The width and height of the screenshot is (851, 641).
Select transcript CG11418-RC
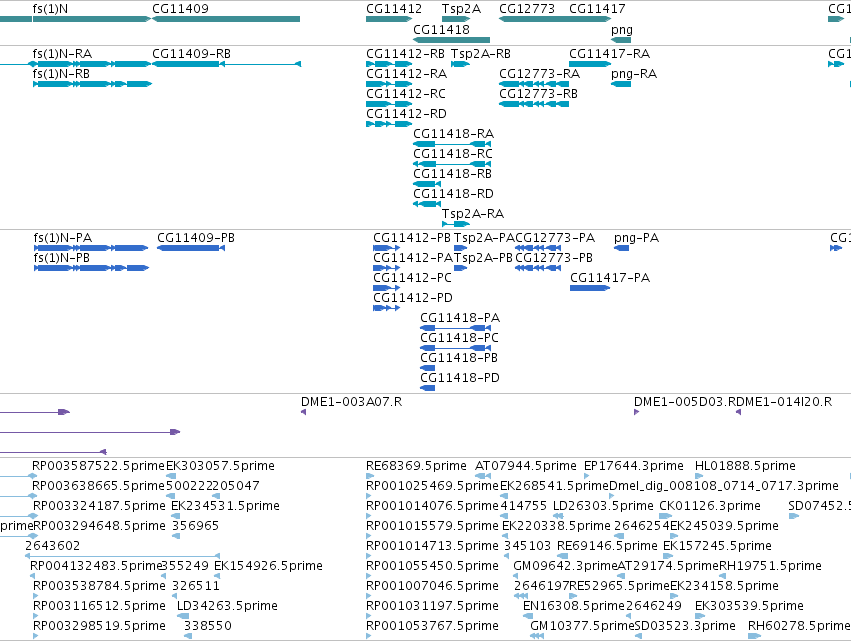(453, 154)
